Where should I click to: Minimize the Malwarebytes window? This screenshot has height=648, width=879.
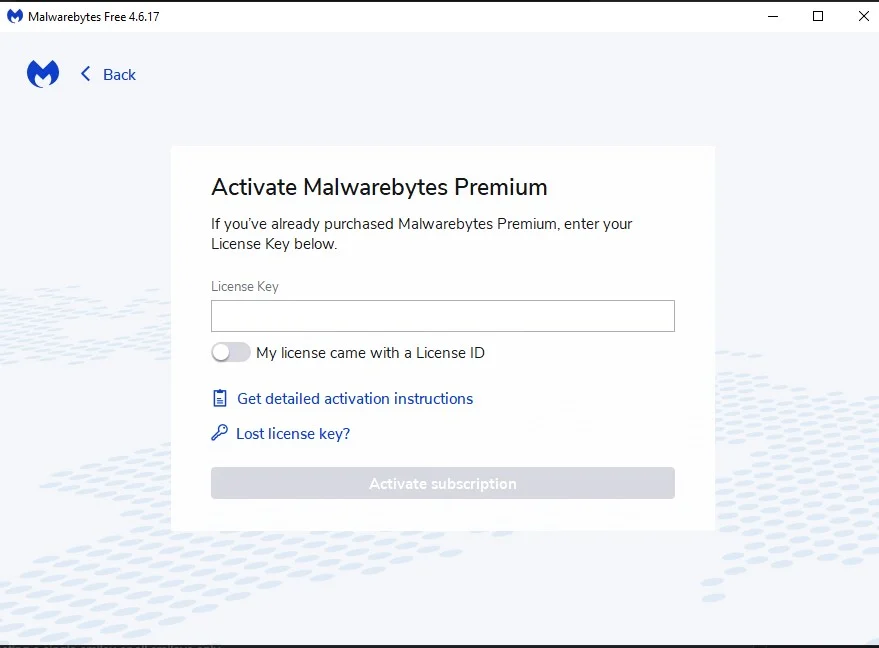coord(773,16)
